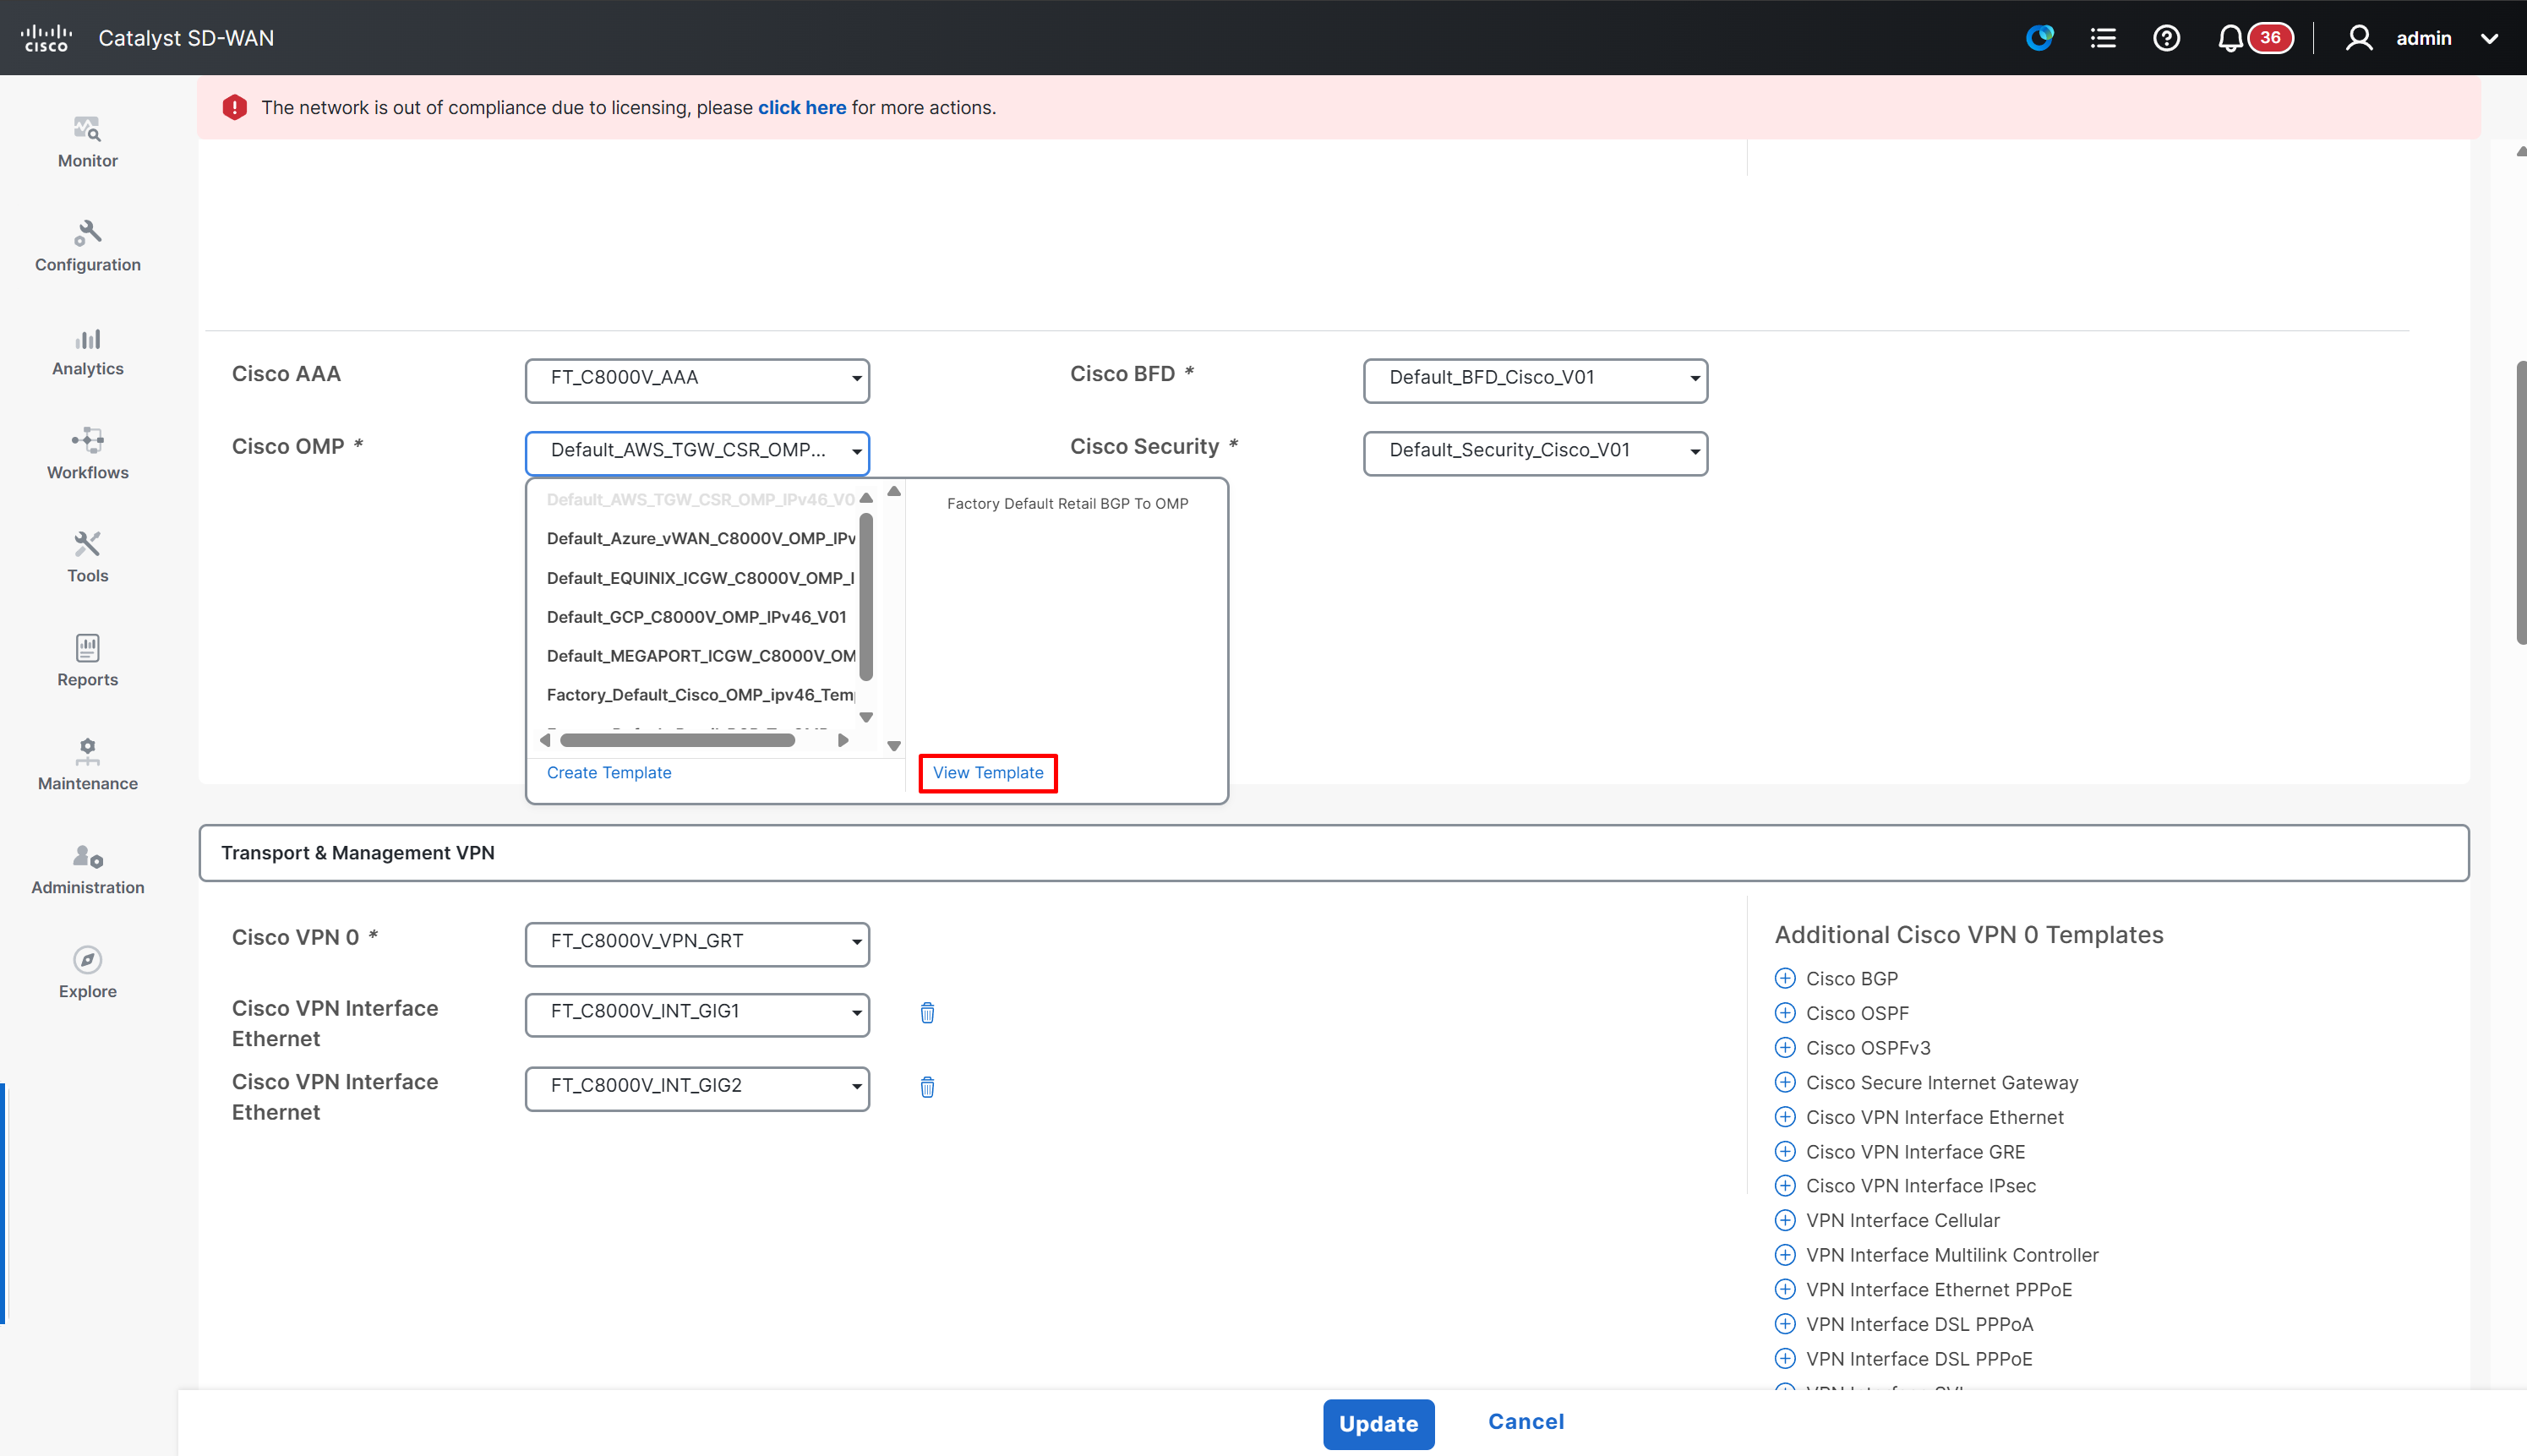Select Default_EQUINIX_ICGW_C8000V_OMP template option
Image resolution: width=2527 pixels, height=1456 pixels.
click(701, 578)
